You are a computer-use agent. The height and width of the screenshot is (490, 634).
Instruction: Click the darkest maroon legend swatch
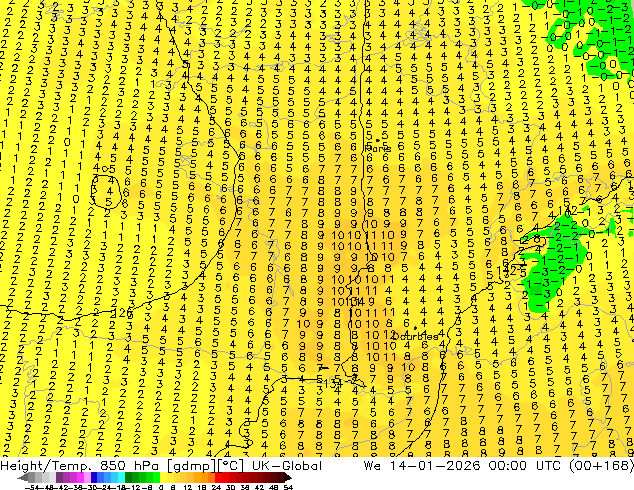pos(281,477)
